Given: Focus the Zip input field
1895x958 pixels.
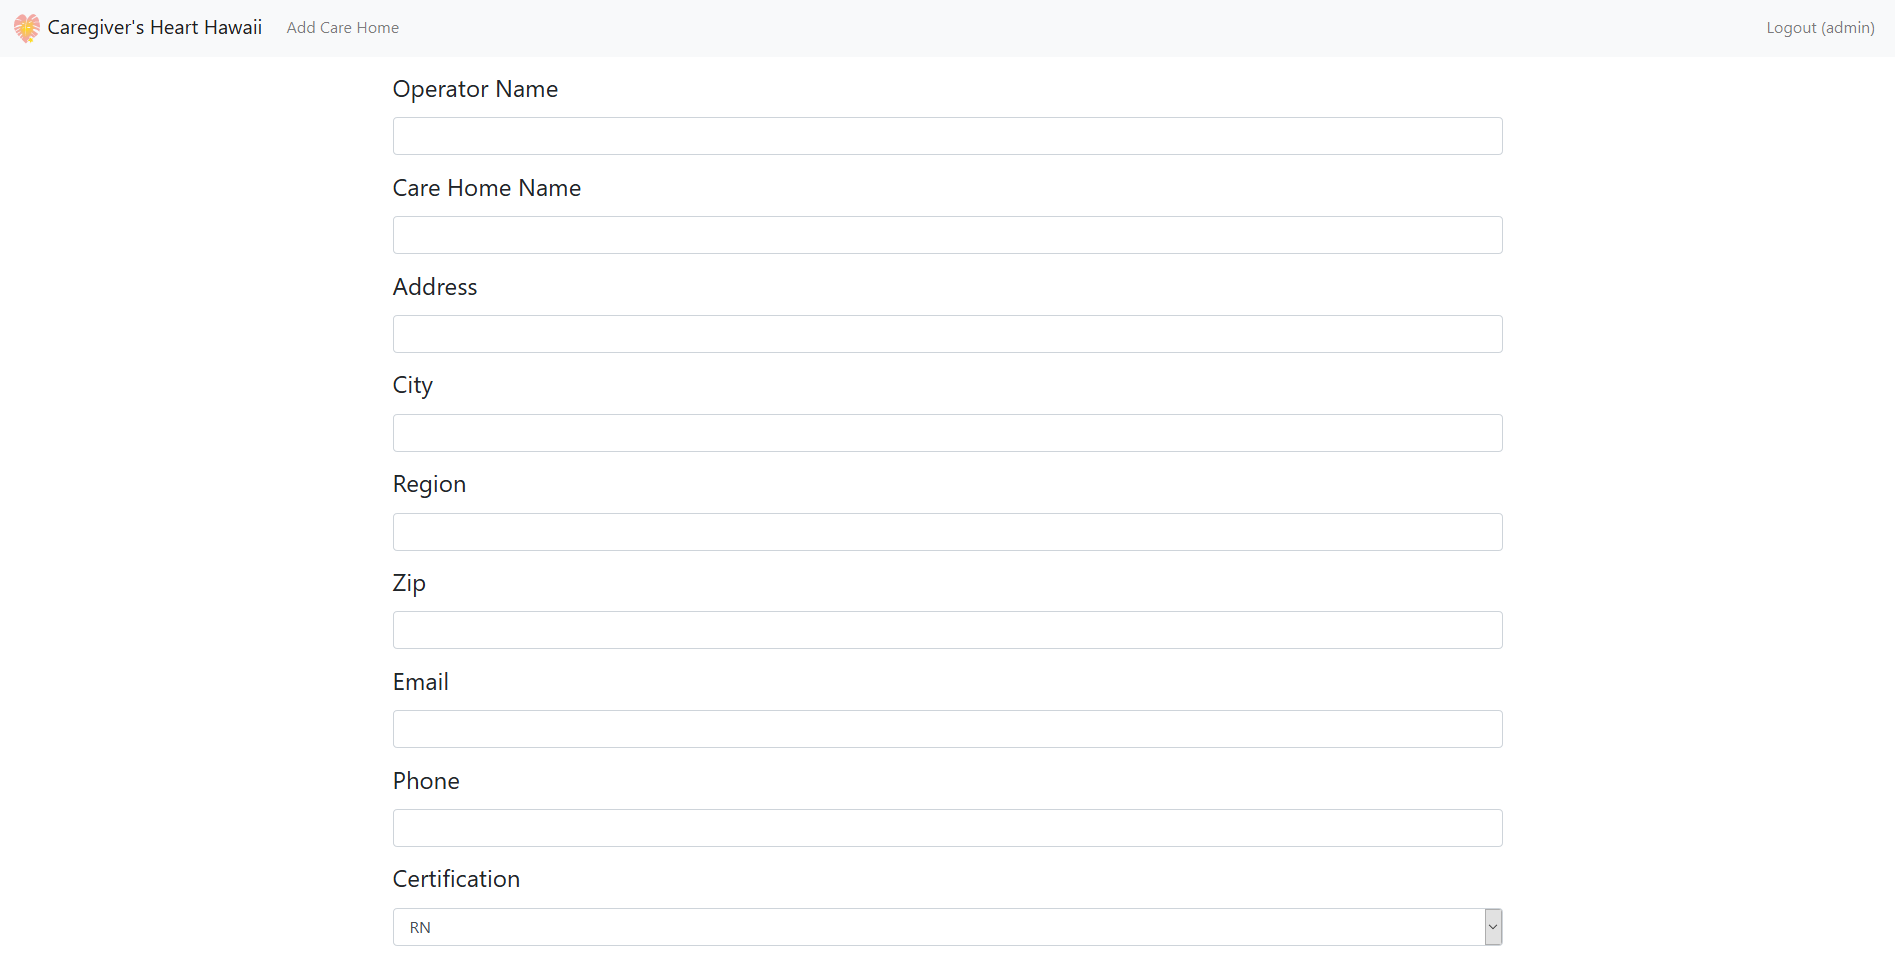Looking at the screenshot, I should [947, 630].
